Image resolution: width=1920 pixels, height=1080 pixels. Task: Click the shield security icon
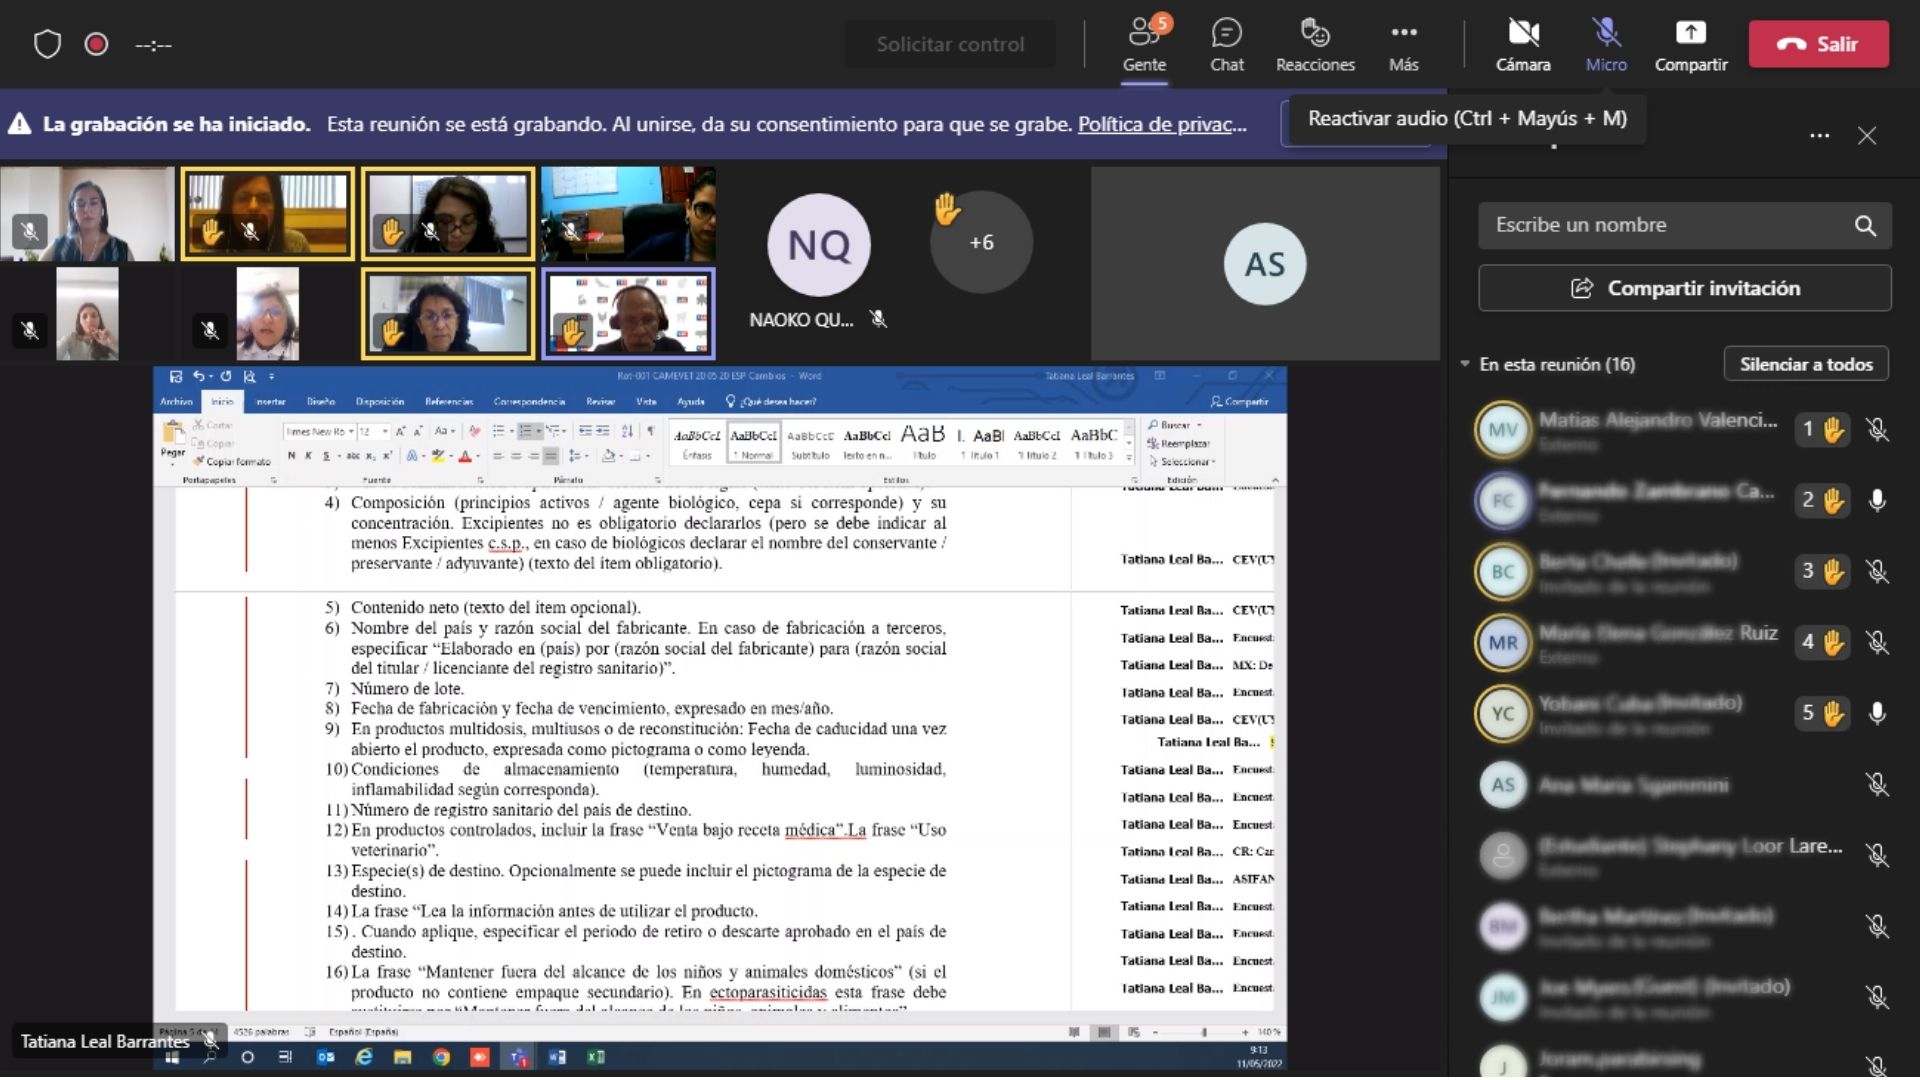(x=47, y=44)
